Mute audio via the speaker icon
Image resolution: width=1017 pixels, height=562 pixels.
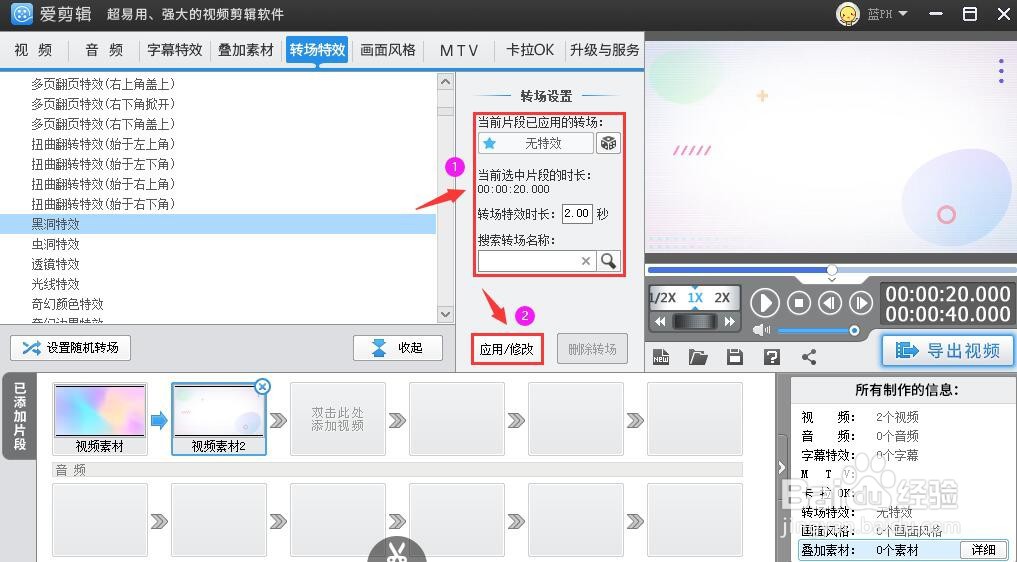coord(761,330)
